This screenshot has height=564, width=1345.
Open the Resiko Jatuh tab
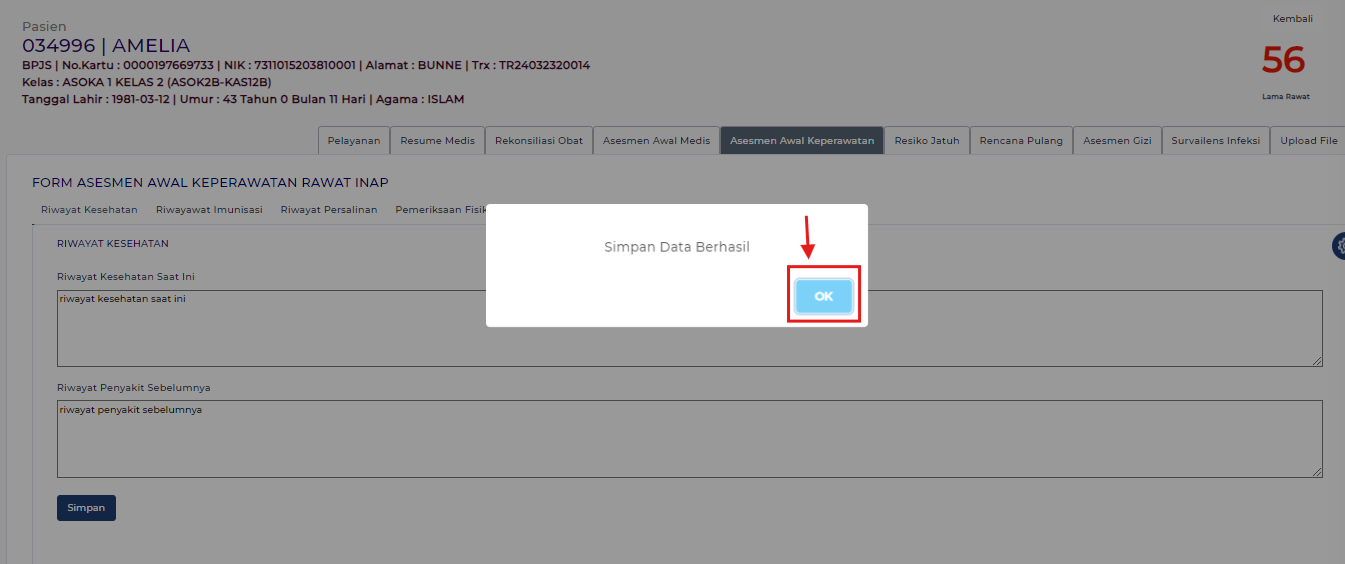927,141
